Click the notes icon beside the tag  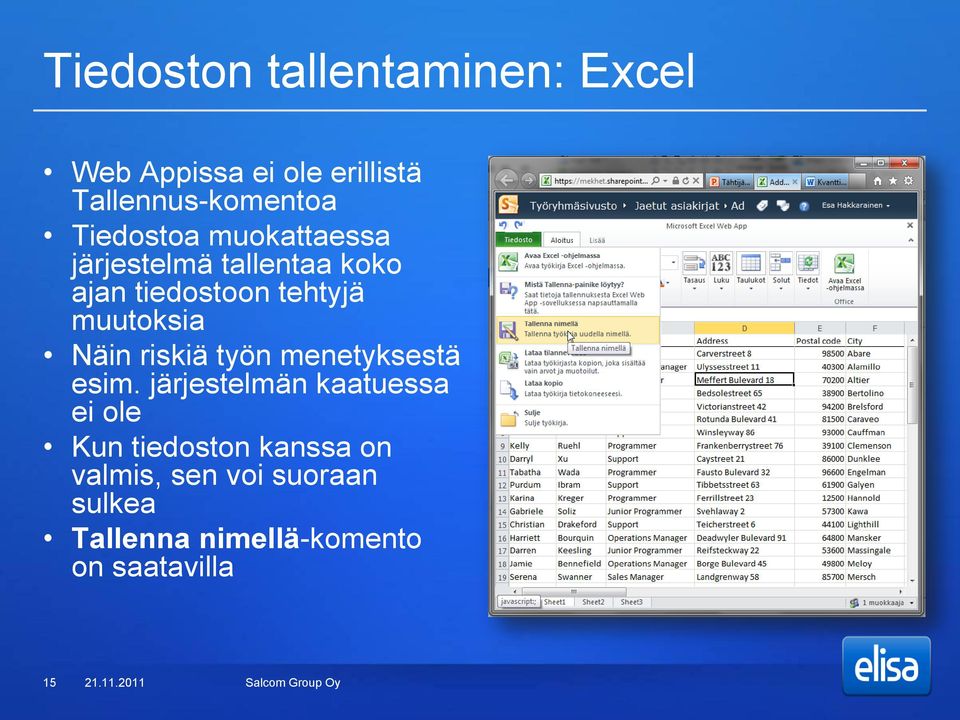point(783,206)
